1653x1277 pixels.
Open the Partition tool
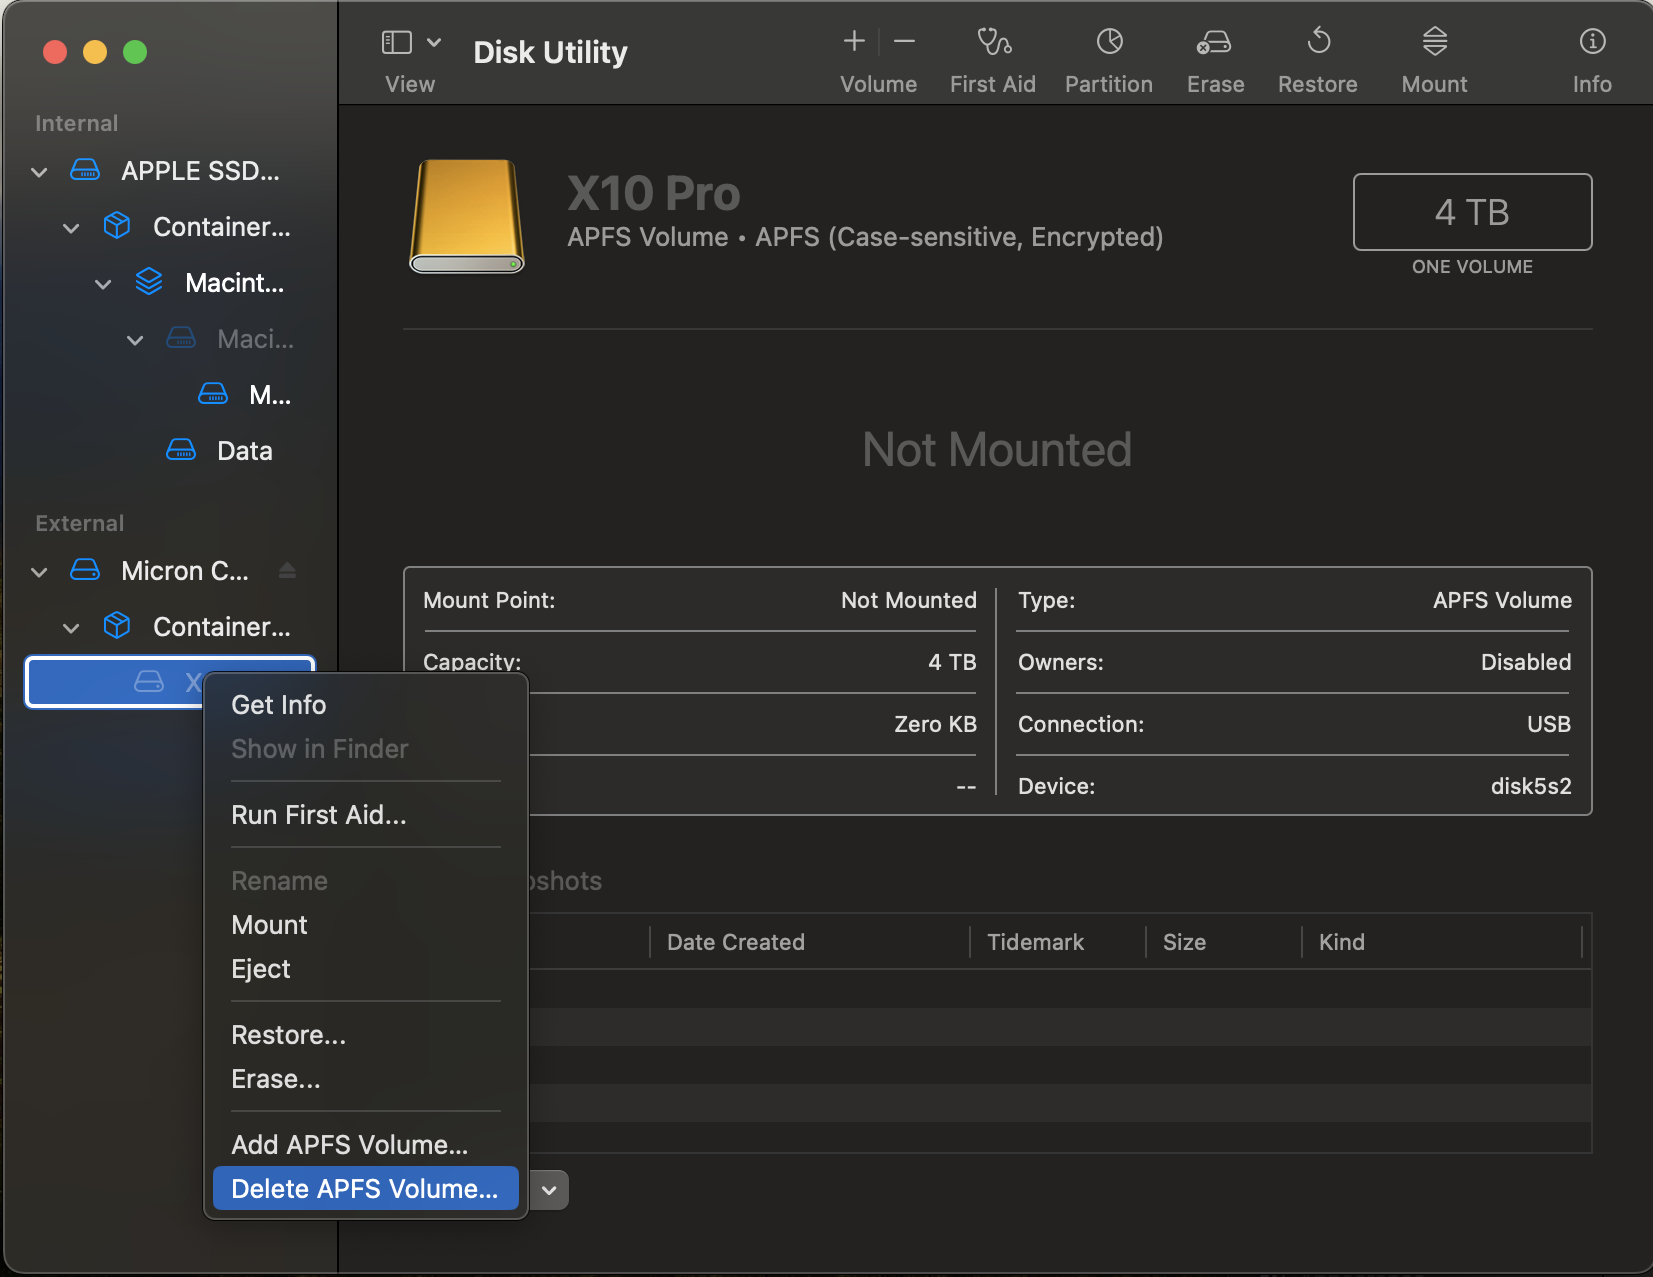tap(1108, 55)
